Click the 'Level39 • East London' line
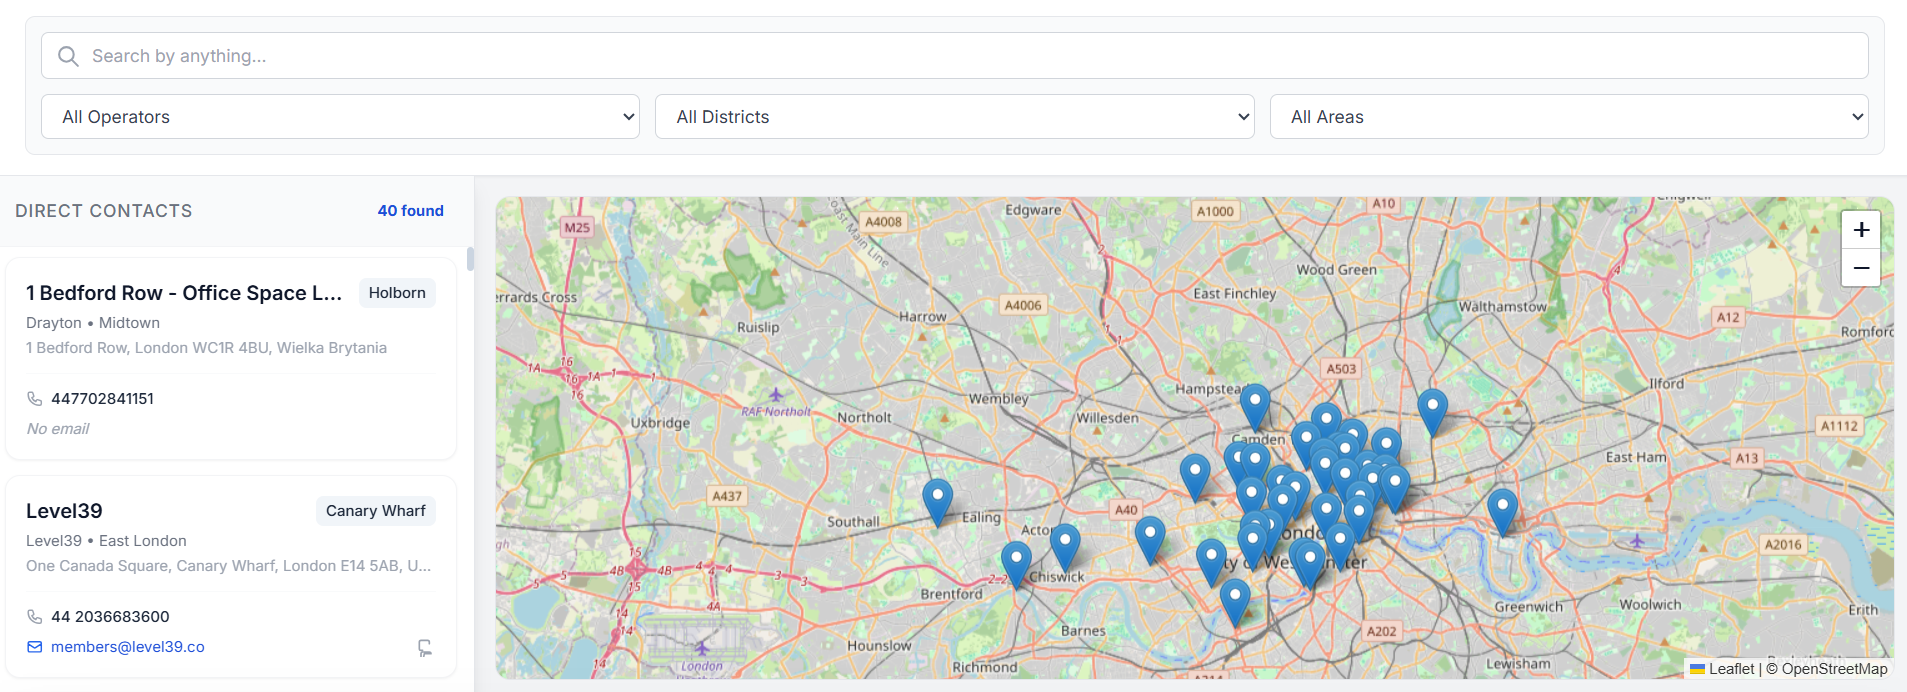Image resolution: width=1907 pixels, height=692 pixels. click(106, 541)
